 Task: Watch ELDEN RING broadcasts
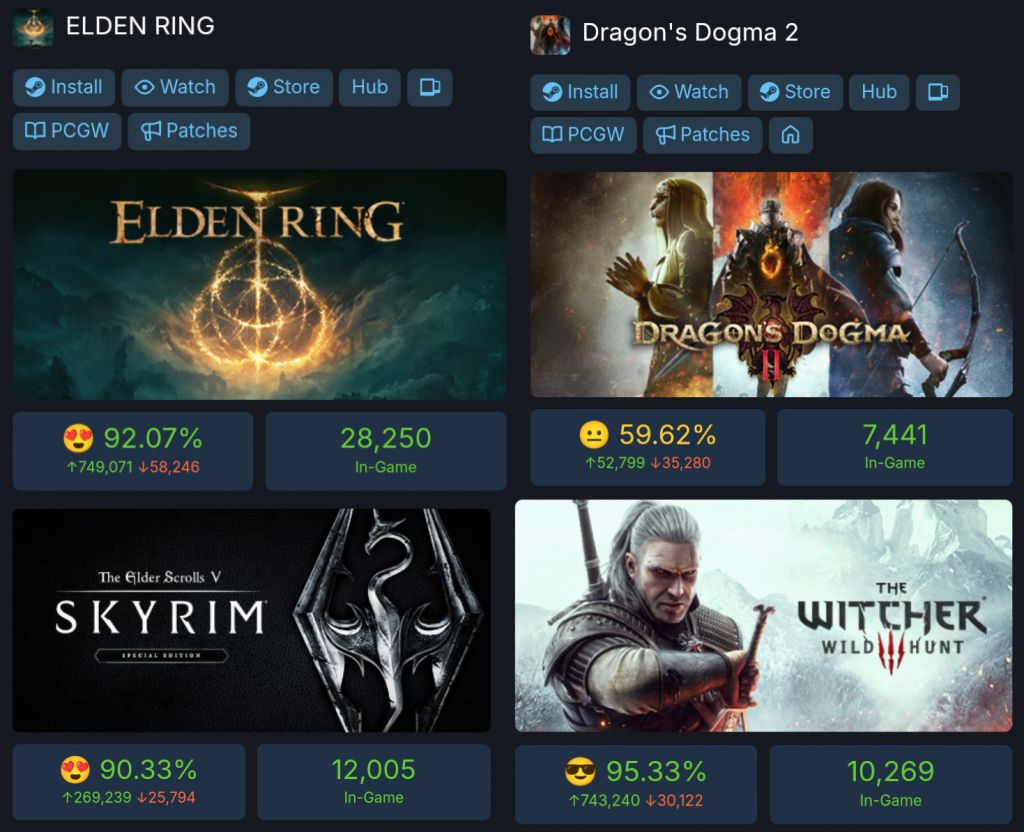(x=175, y=88)
